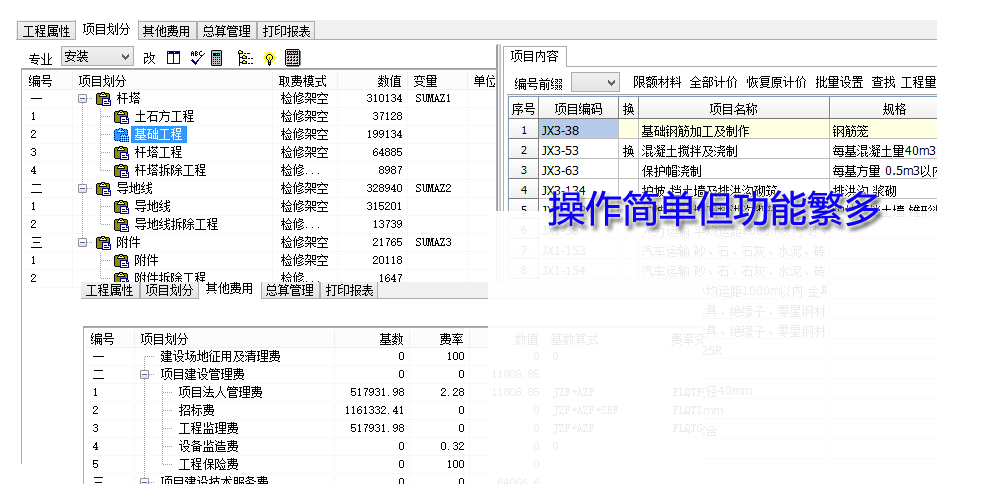Open the lower 打印报表 tab
Screen dimensions: 1000x500
coord(349,290)
